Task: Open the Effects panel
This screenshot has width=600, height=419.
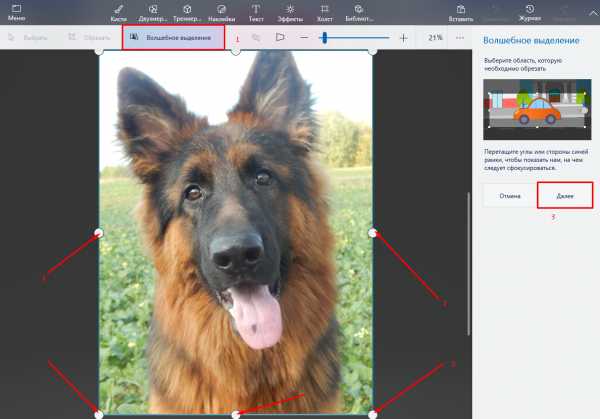Action: click(290, 11)
